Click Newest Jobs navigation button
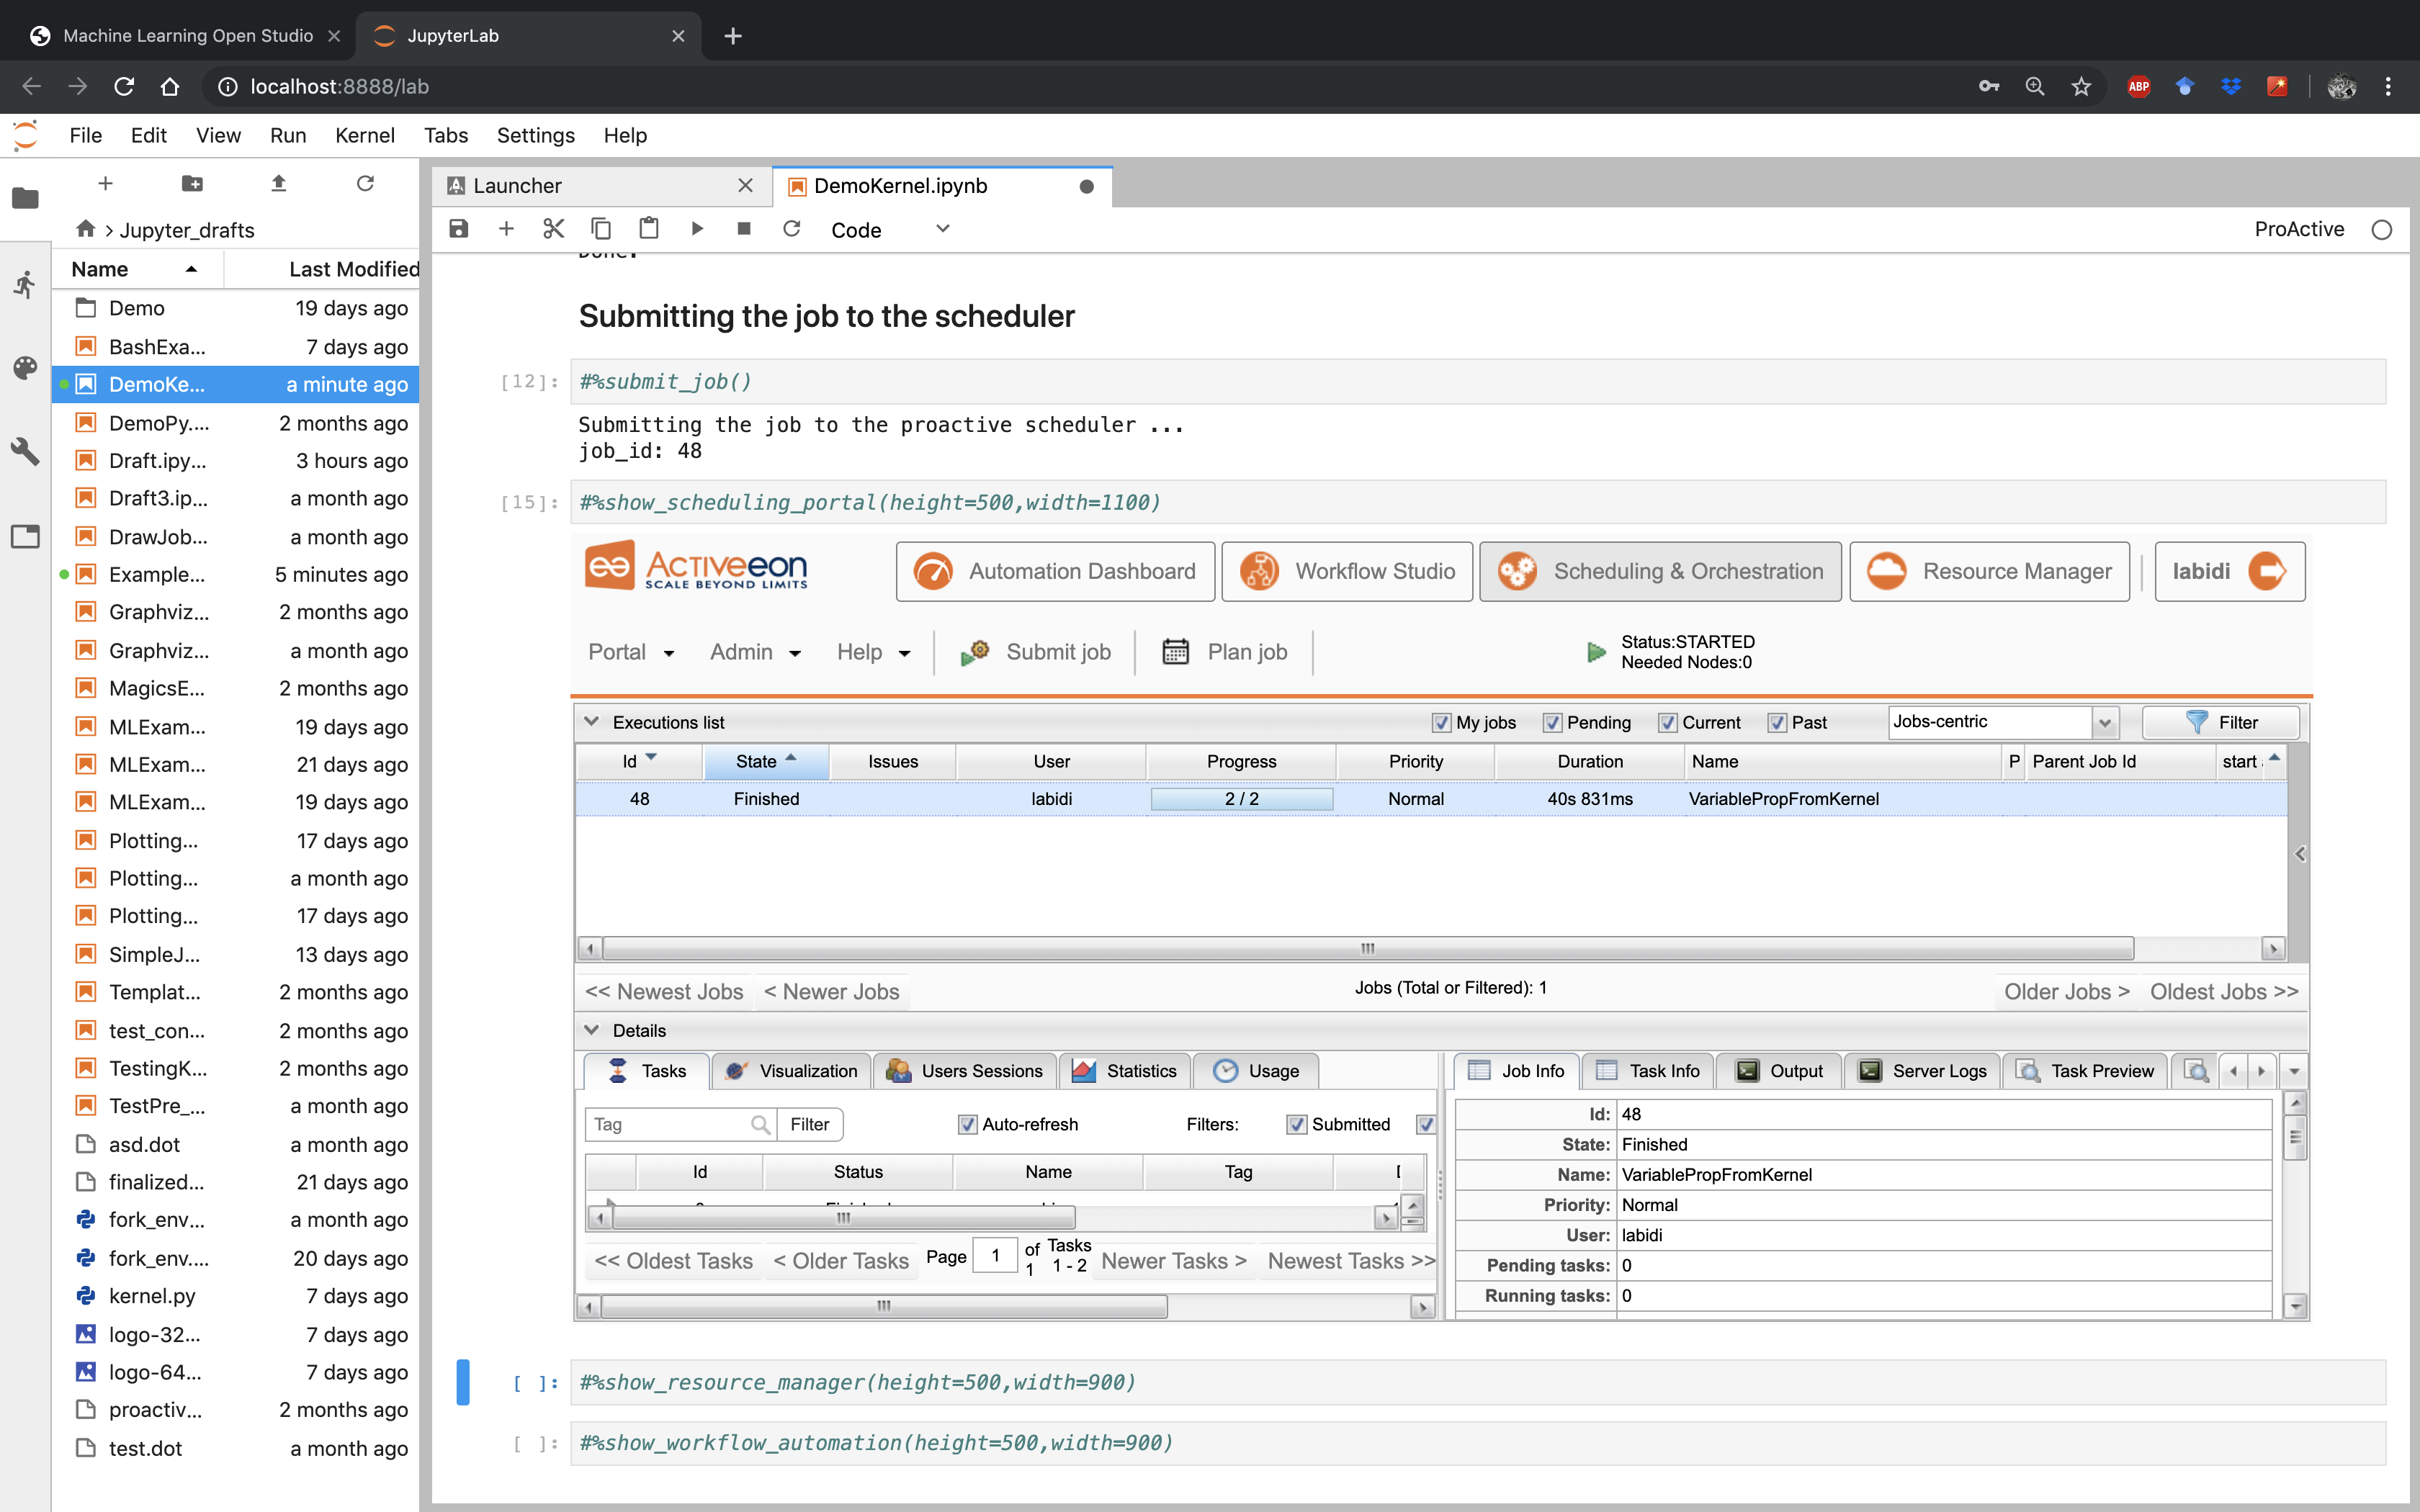Viewport: 2420px width, 1512px height. click(665, 989)
